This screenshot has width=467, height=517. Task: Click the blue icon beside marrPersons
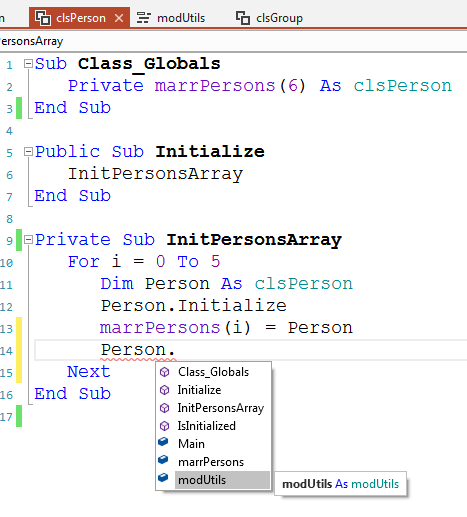coord(163,460)
